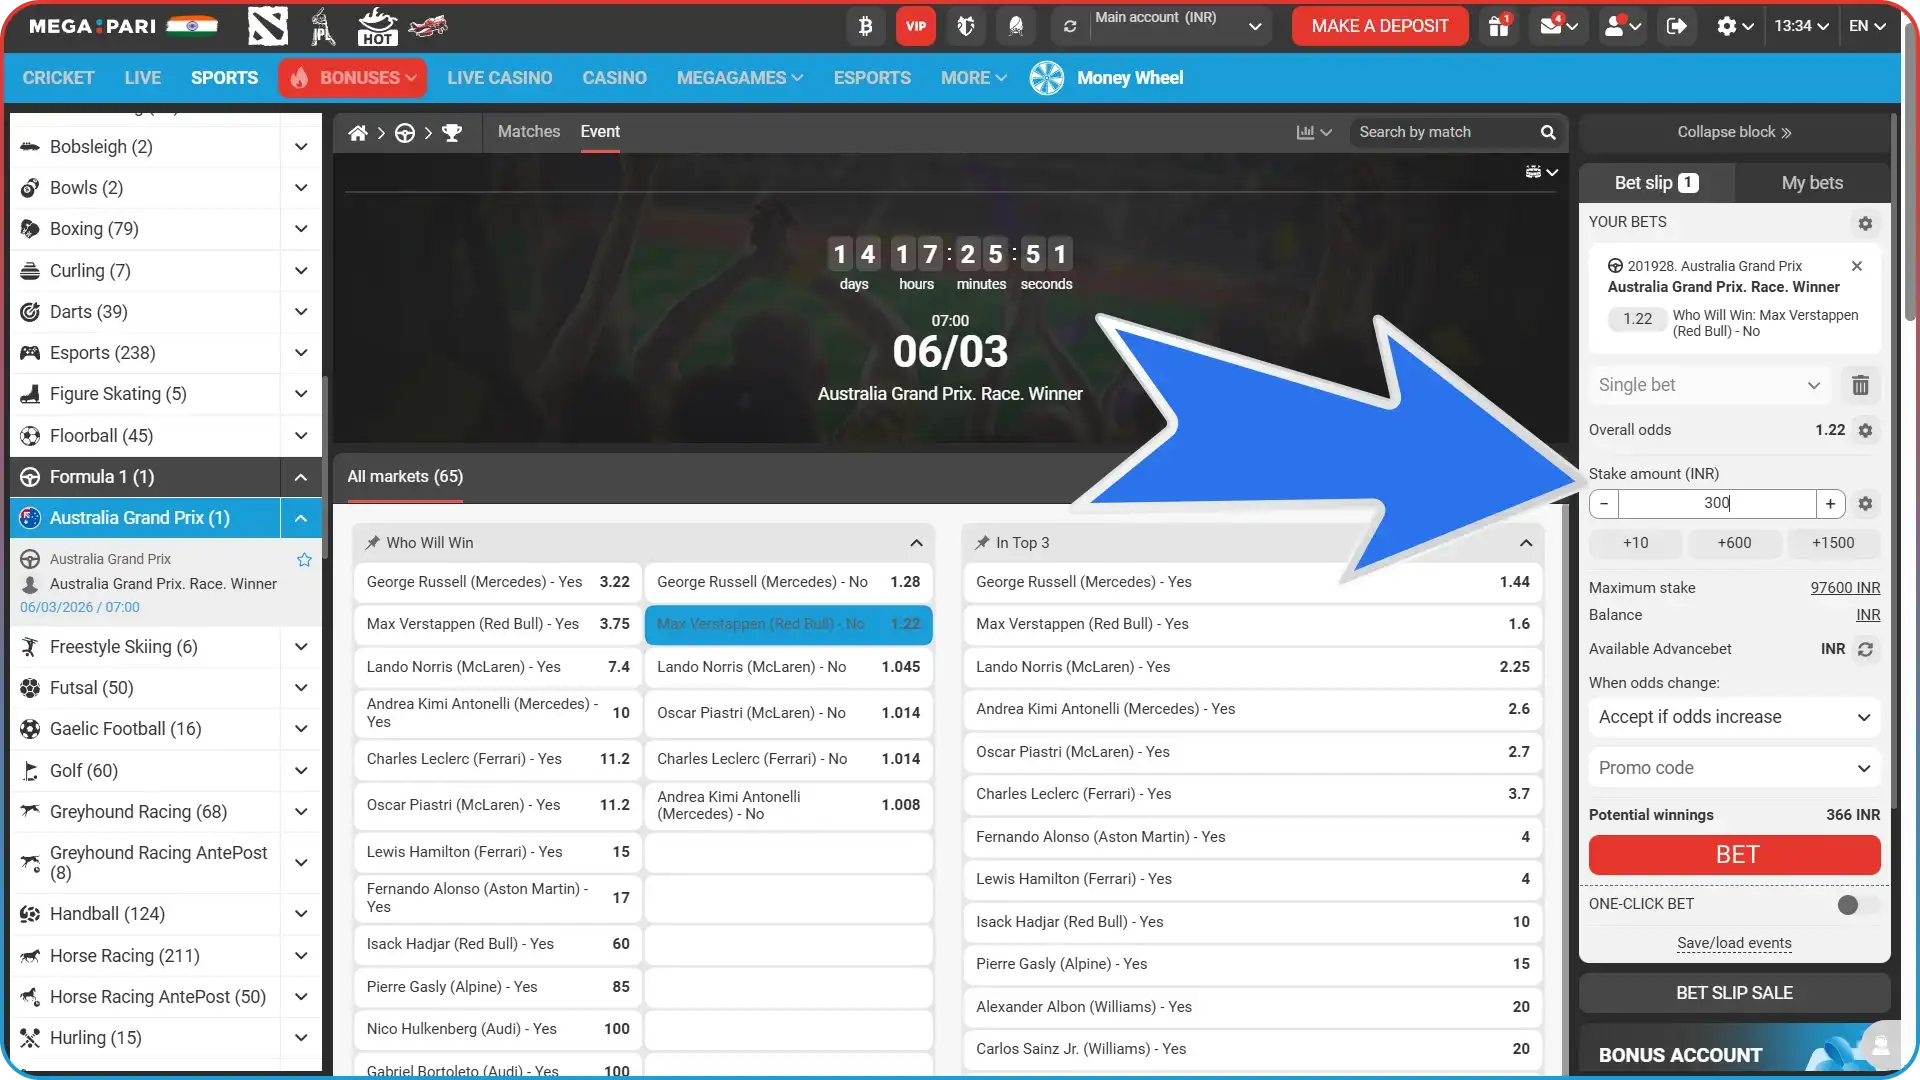Open the CRICKET menu
1920x1080 pixels.
[58, 78]
